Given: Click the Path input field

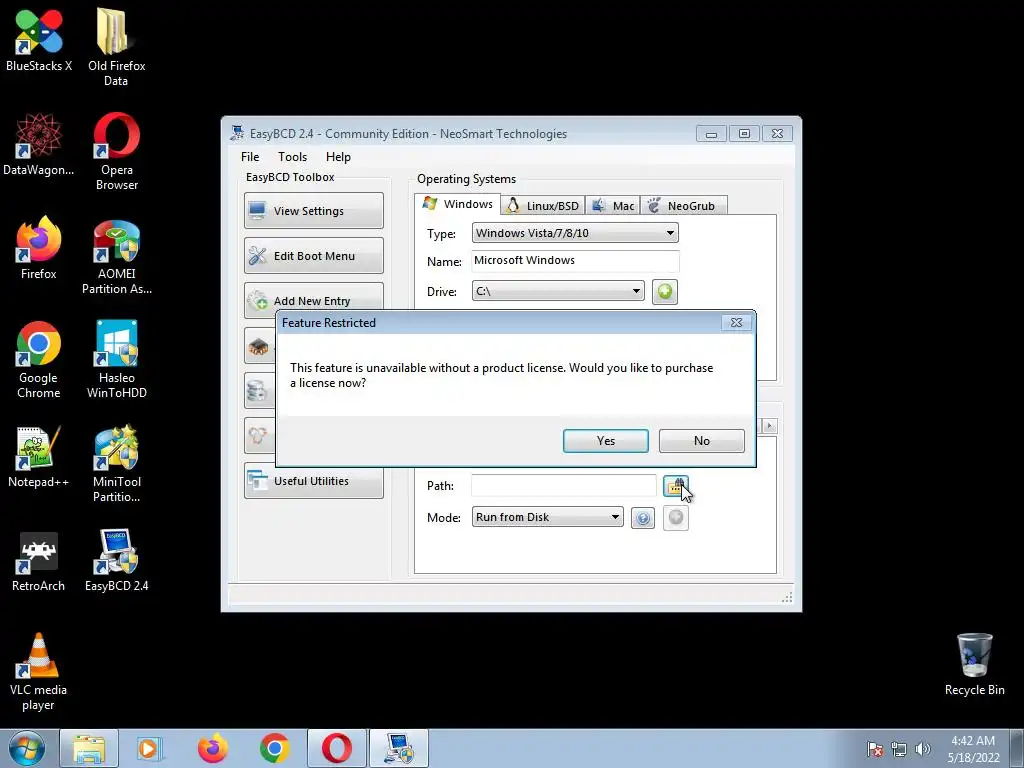Looking at the screenshot, I should 564,486.
